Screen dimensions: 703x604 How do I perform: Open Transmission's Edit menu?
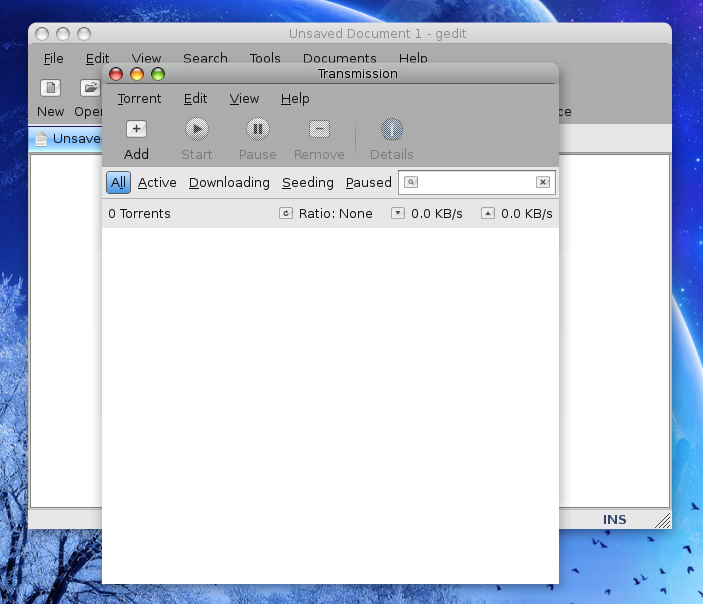(x=195, y=99)
